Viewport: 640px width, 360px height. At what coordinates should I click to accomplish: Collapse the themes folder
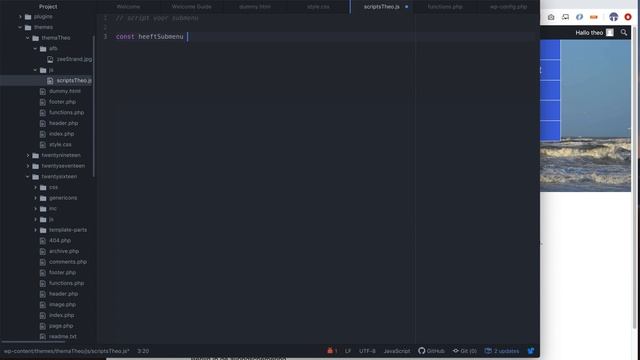(x=20, y=27)
